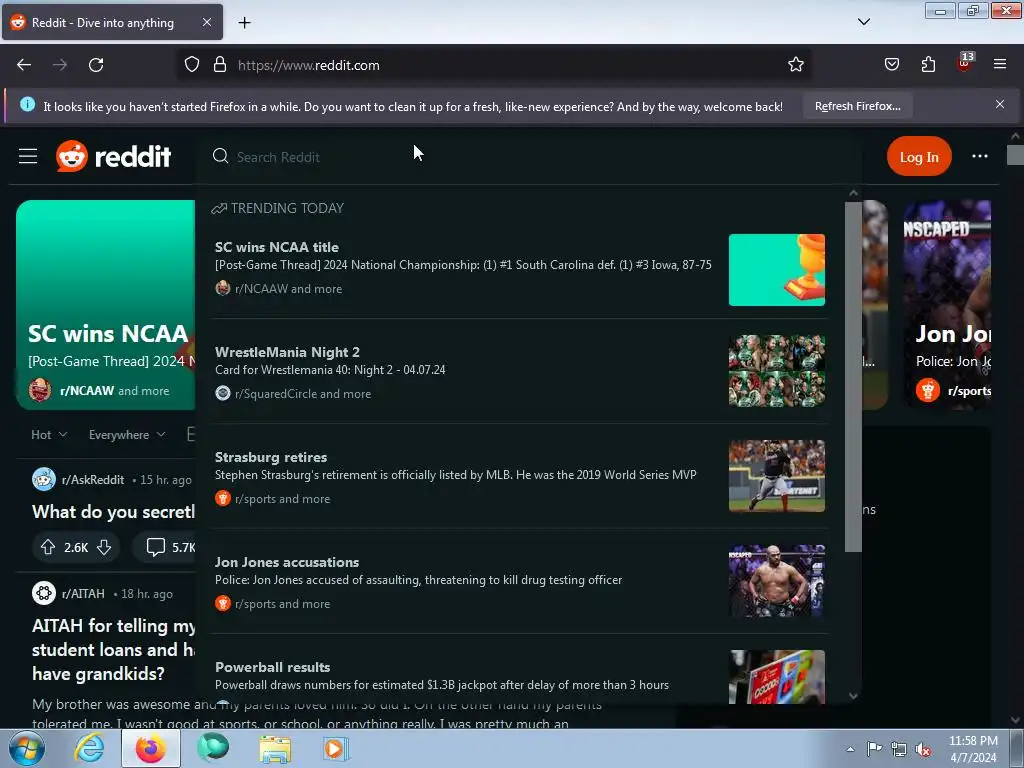1024x768 pixels.
Task: Open the Save to Pocket icon
Action: coord(891,64)
